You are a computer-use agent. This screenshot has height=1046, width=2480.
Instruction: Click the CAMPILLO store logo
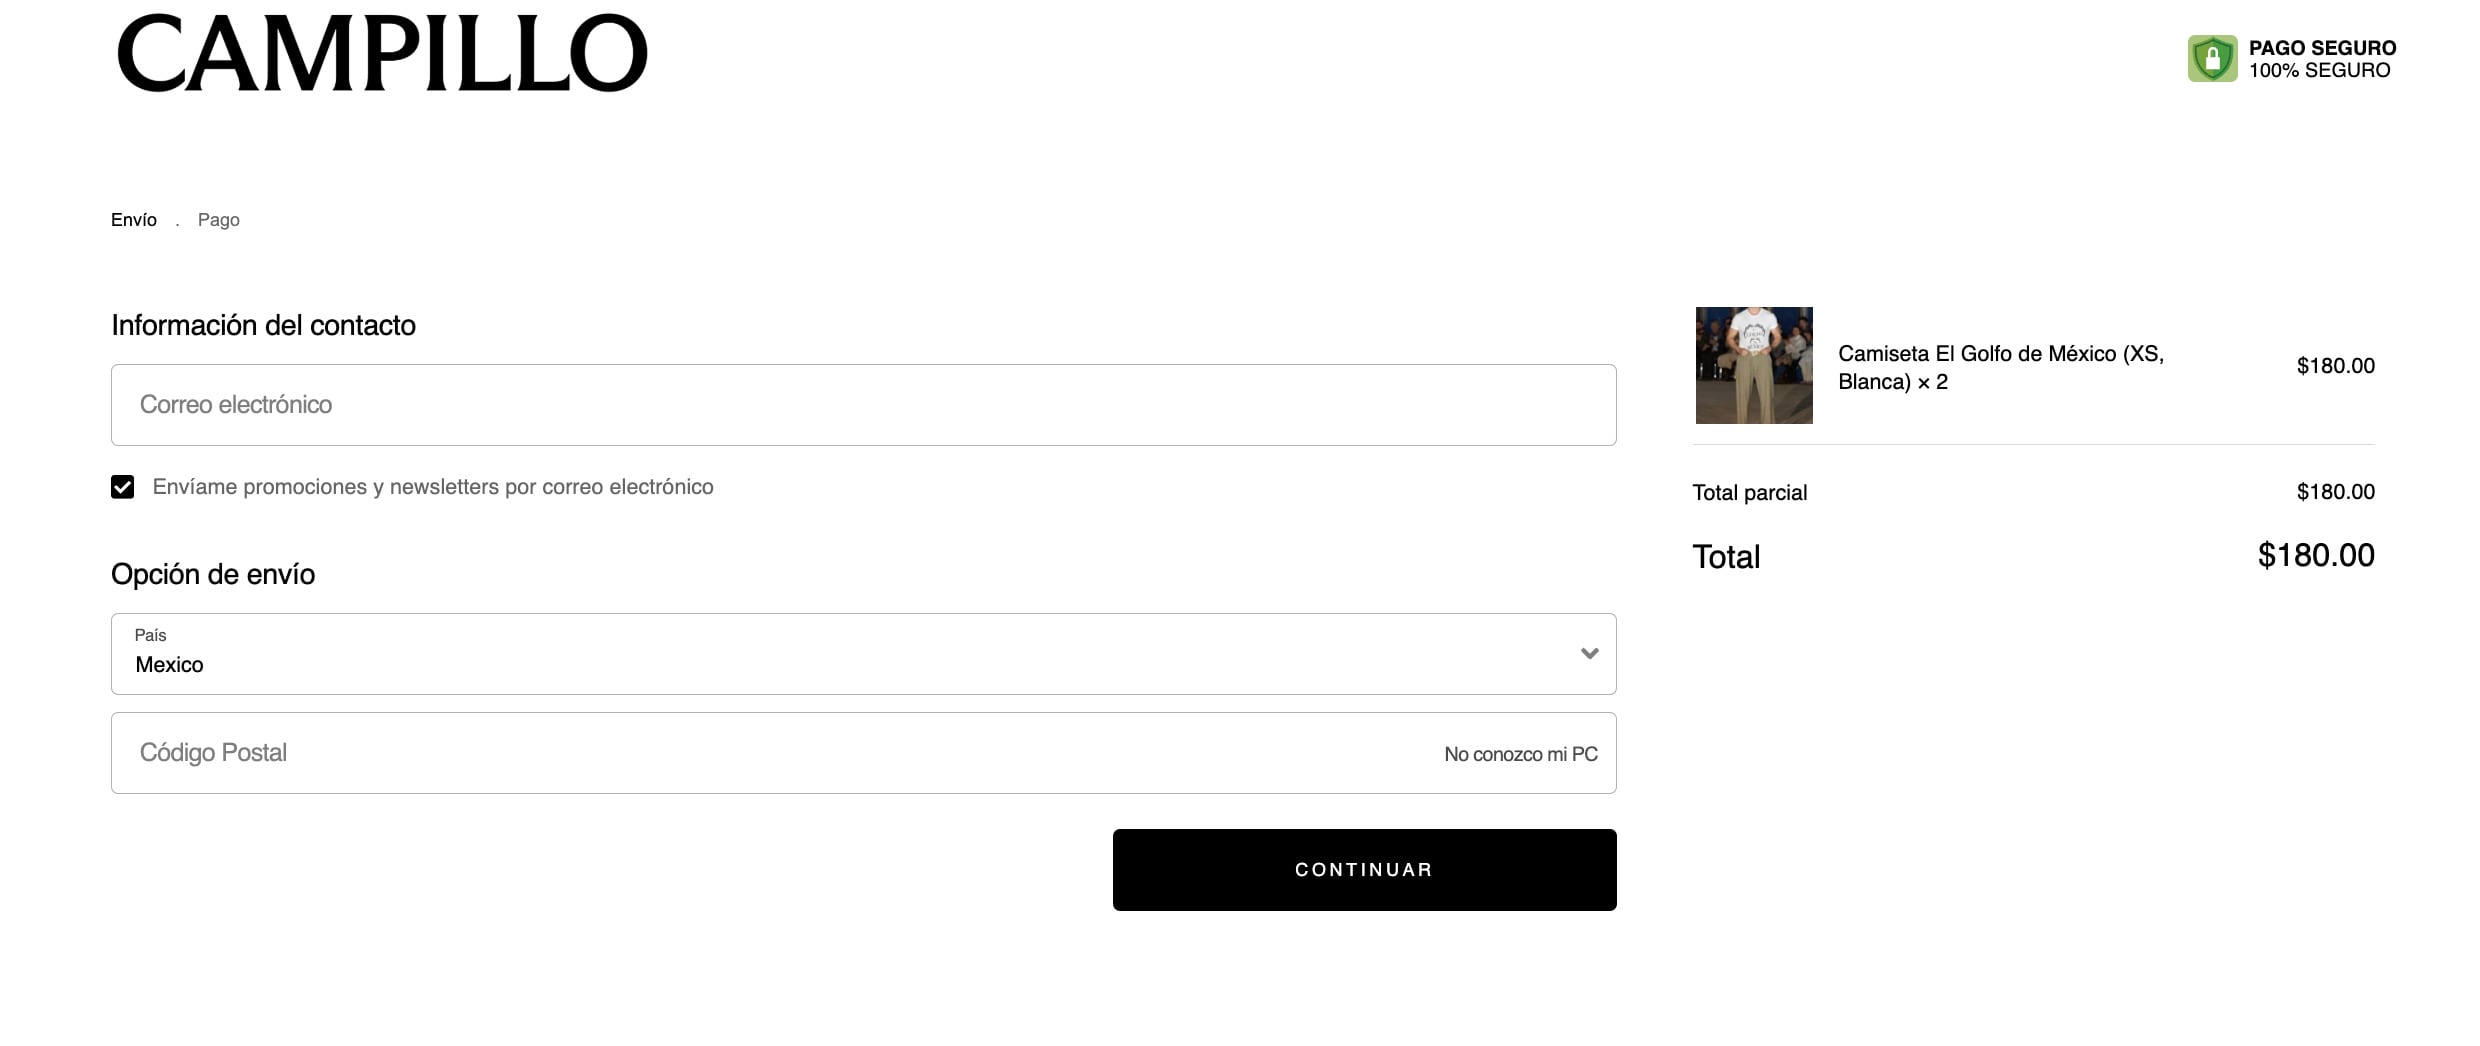(x=382, y=54)
